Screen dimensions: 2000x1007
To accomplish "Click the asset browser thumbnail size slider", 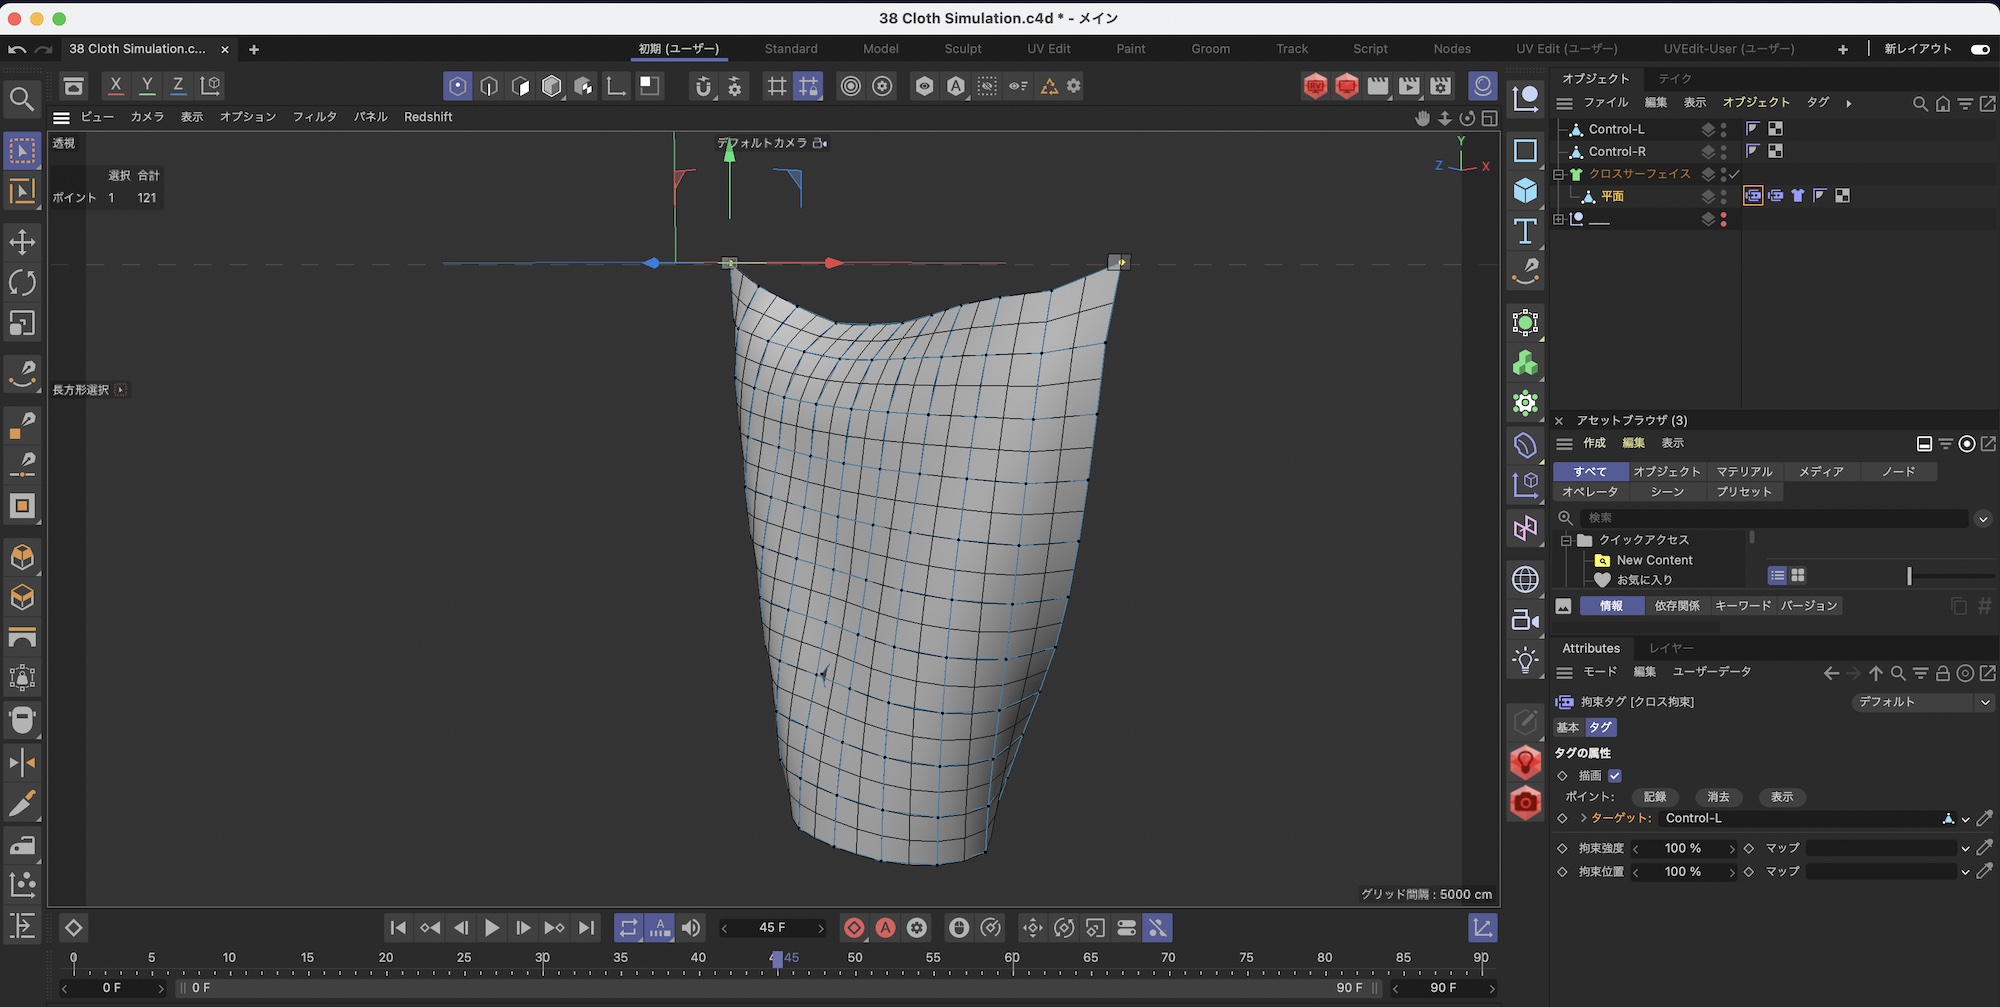I will 1909,576.
